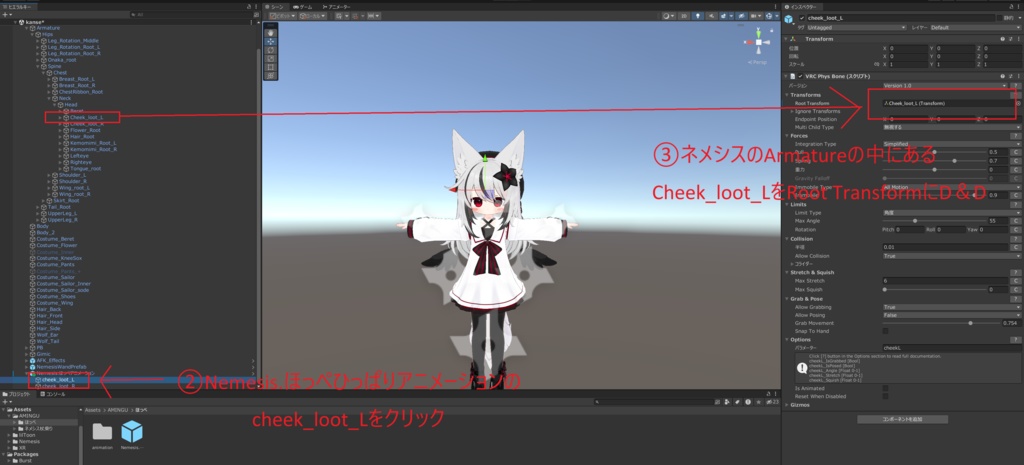Toggle 2D view mode in the scene toolbar
This screenshot has width=1024, height=465.
click(684, 16)
